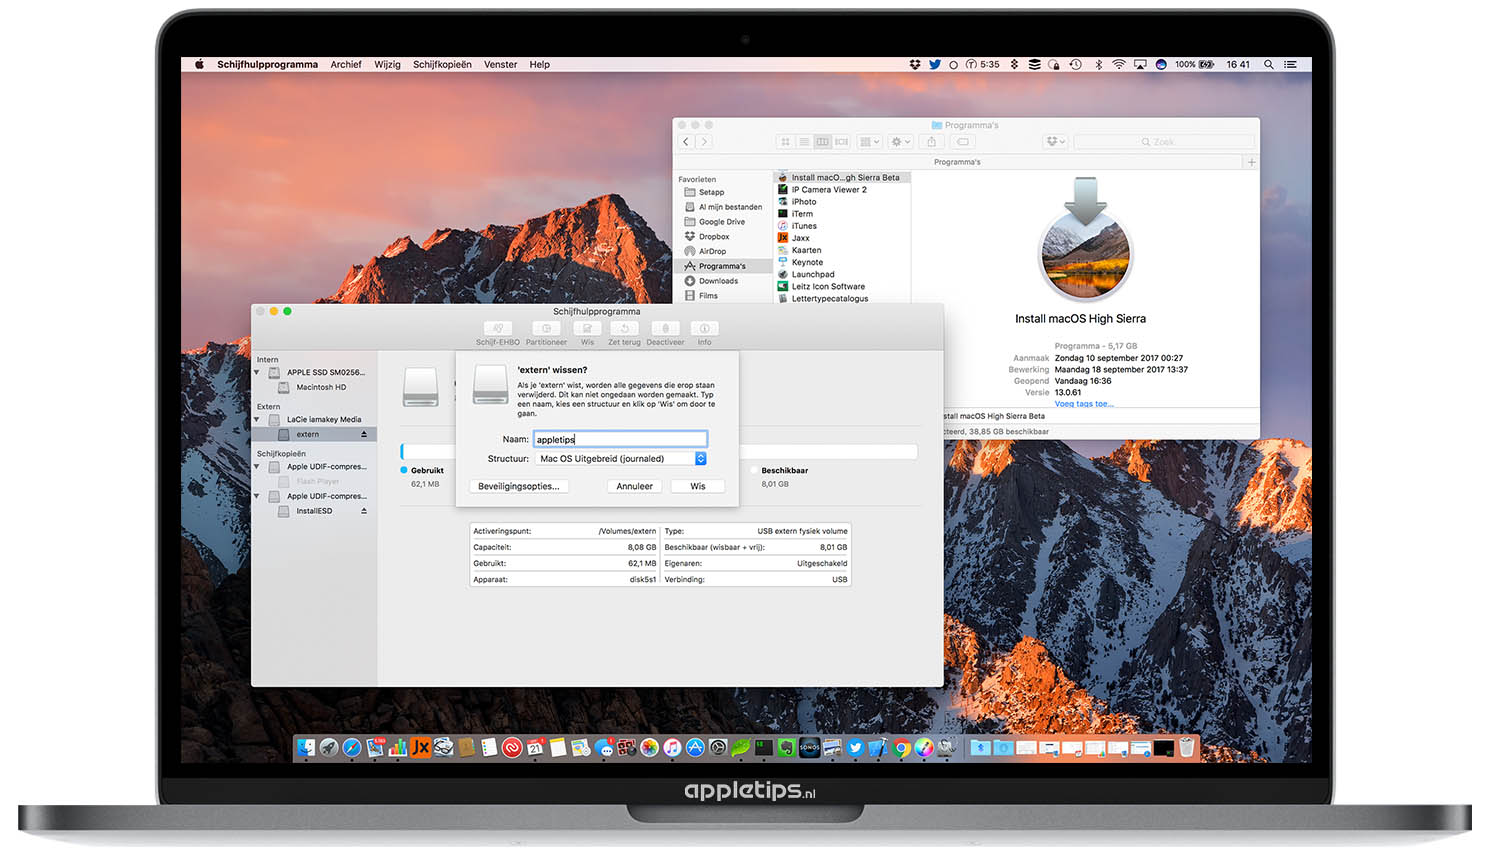Eject the InstallESD volume

click(364, 511)
